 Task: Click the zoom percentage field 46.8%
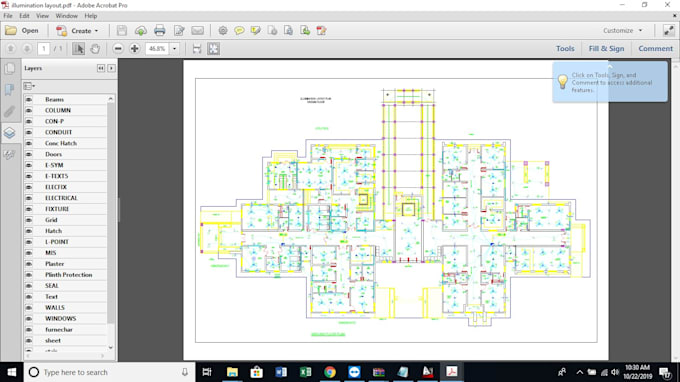tap(157, 49)
